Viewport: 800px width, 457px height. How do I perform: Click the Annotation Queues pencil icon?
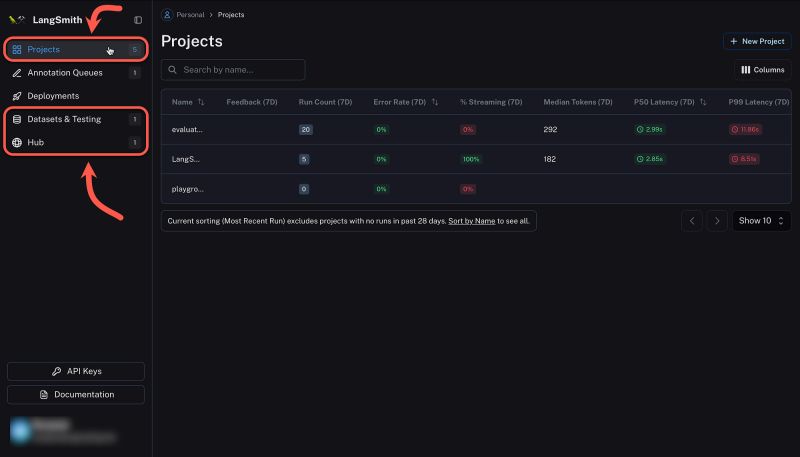(17, 73)
